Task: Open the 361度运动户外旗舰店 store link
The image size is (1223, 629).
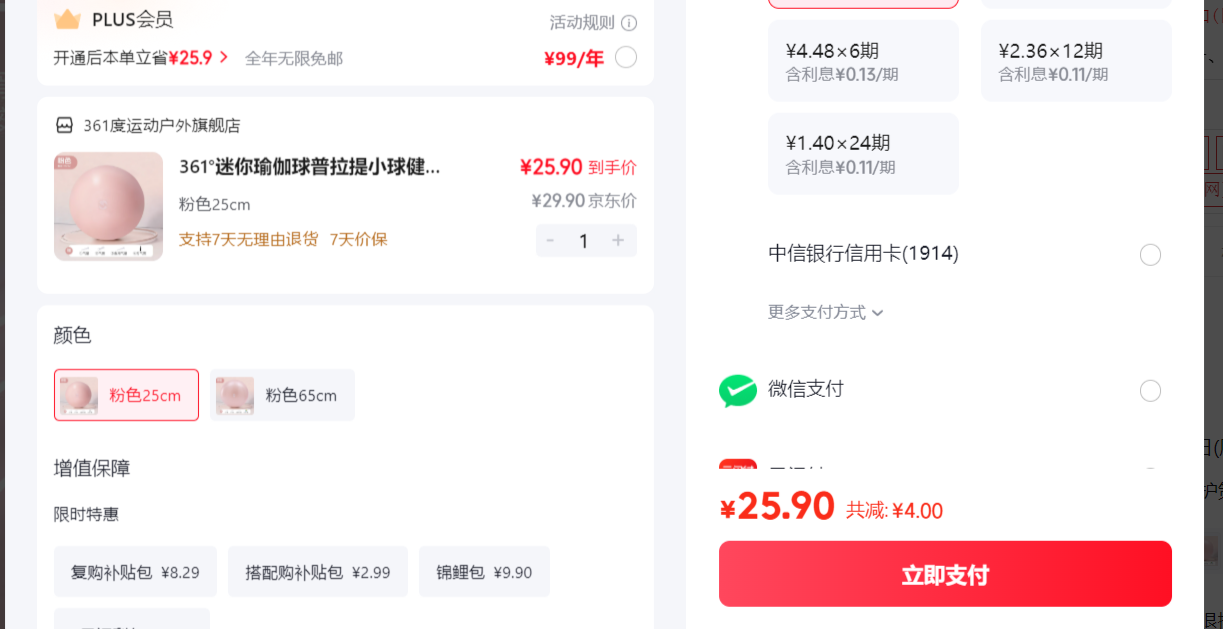Action: tap(162, 126)
